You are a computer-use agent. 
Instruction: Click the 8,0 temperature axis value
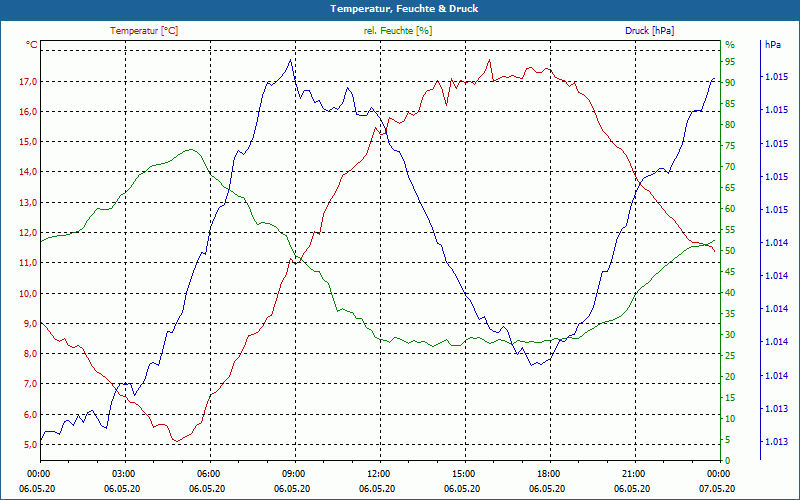(30, 354)
